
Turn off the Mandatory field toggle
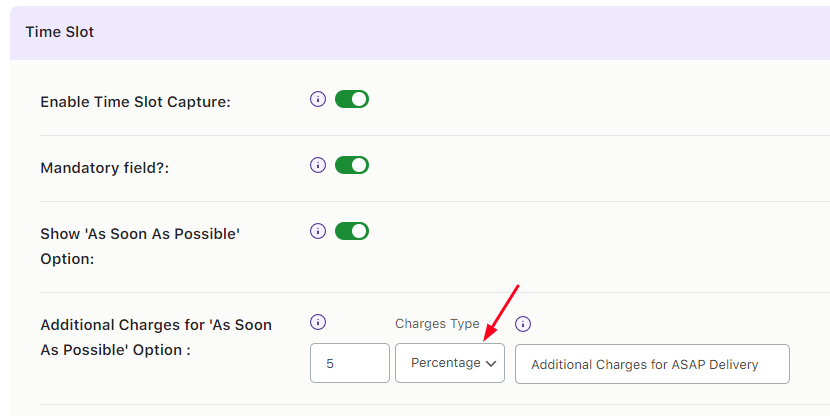352,165
